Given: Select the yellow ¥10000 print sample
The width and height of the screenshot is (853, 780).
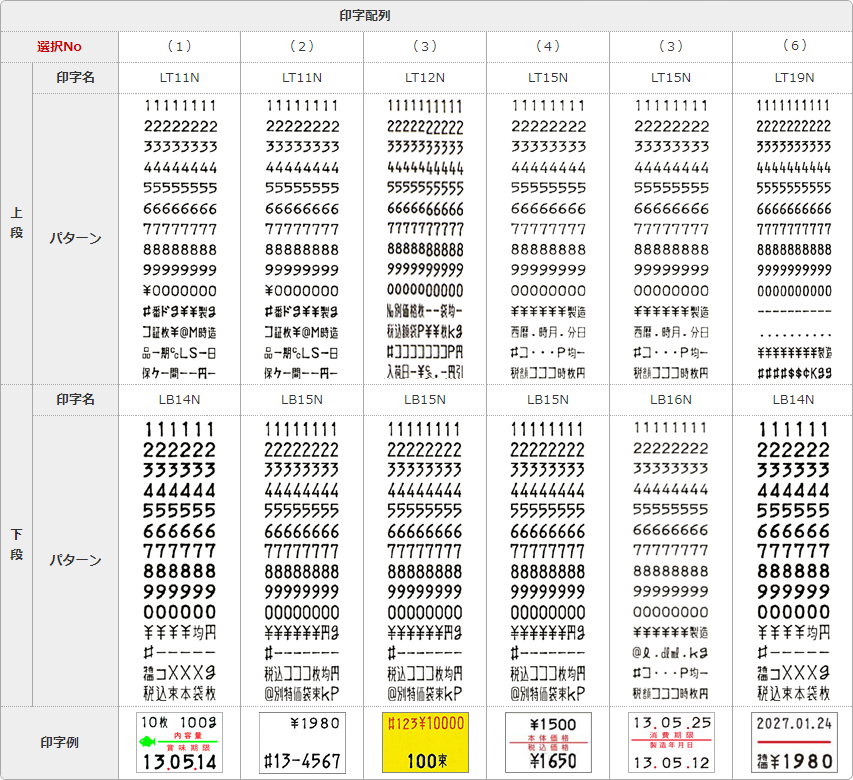Looking at the screenshot, I should tap(425, 742).
